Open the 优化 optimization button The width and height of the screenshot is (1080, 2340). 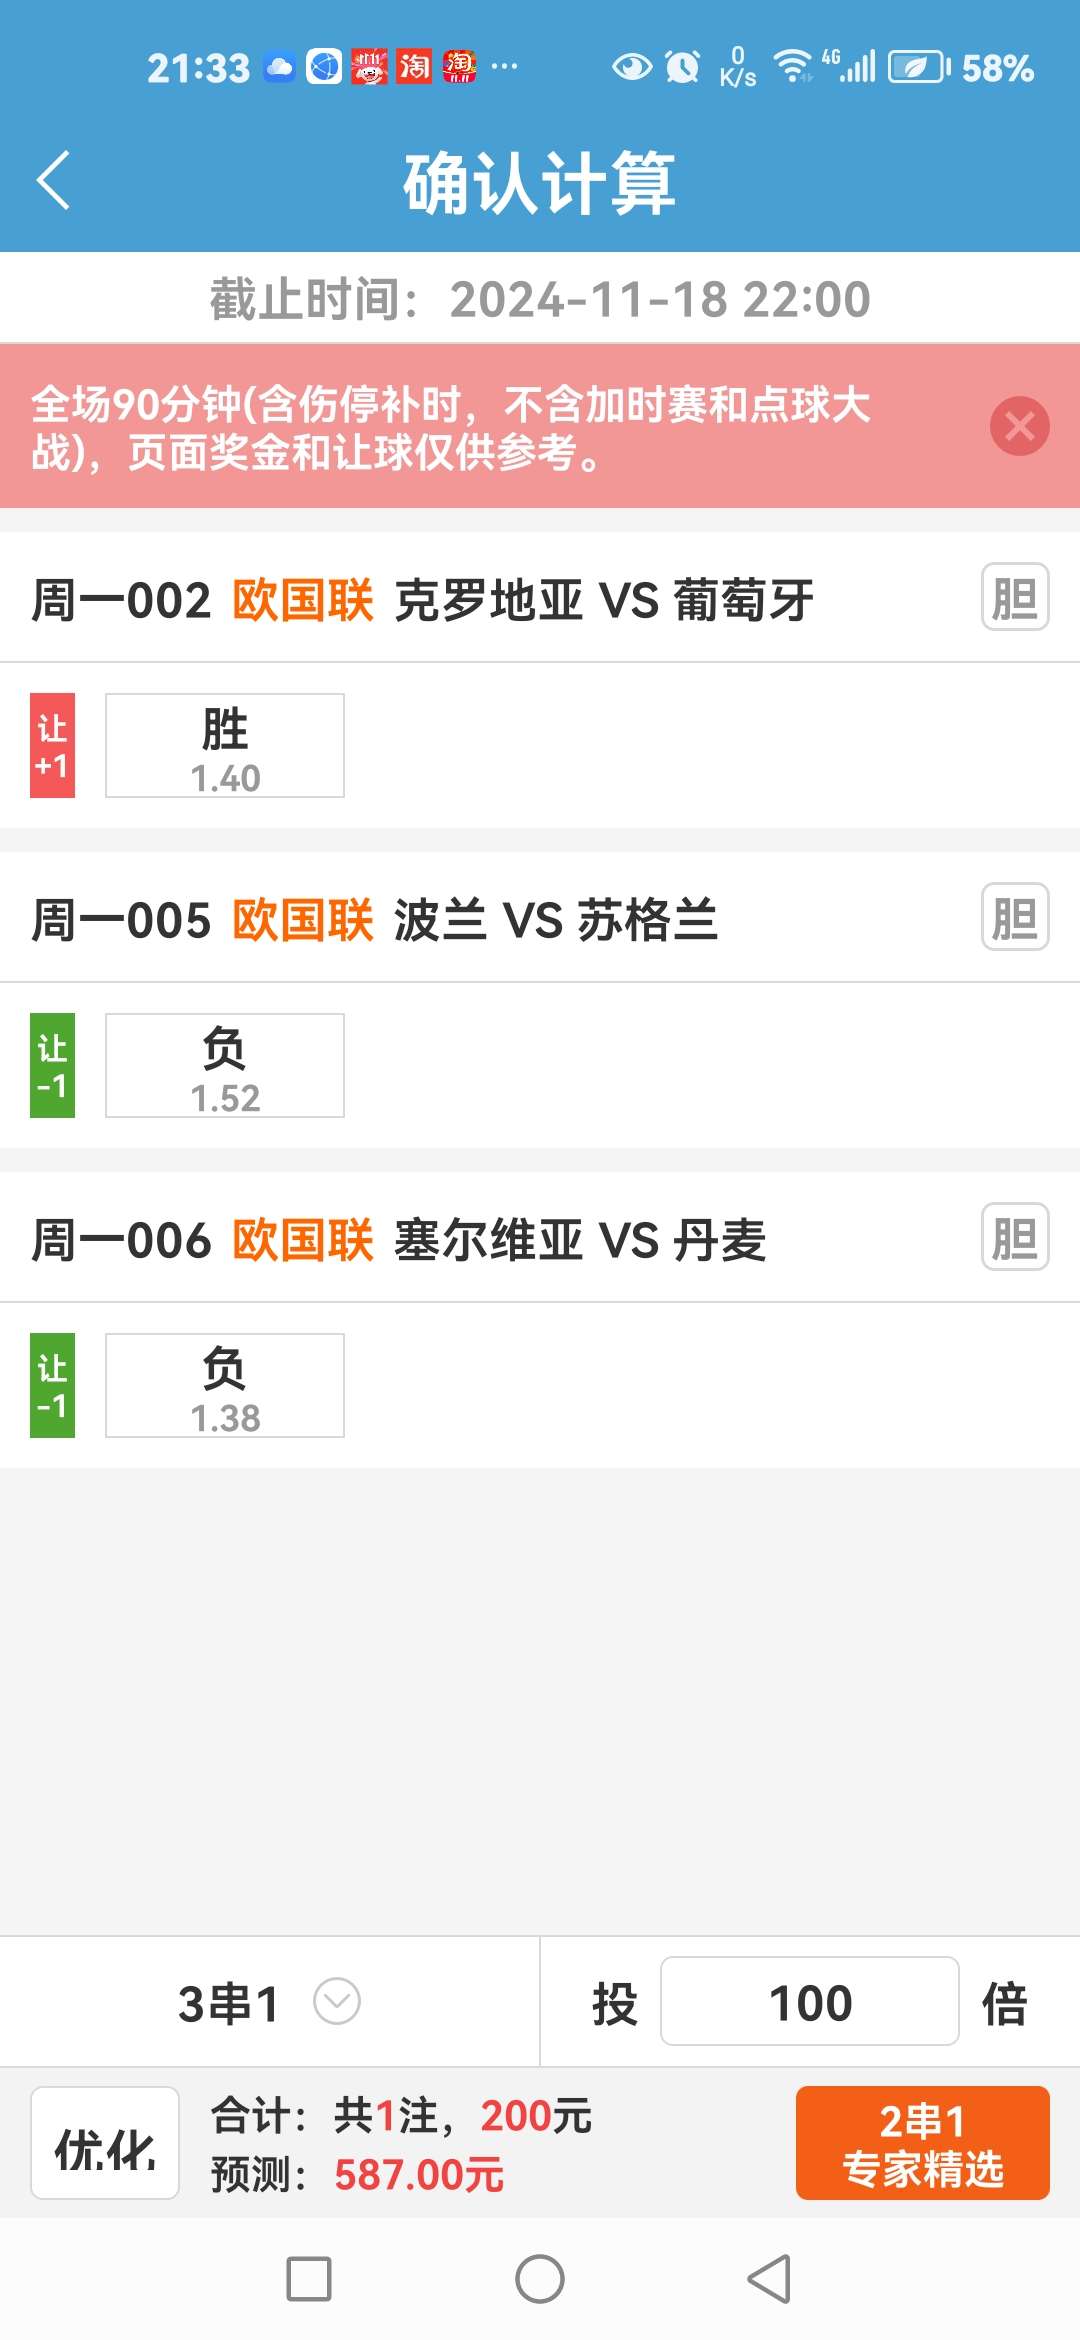tap(105, 2143)
